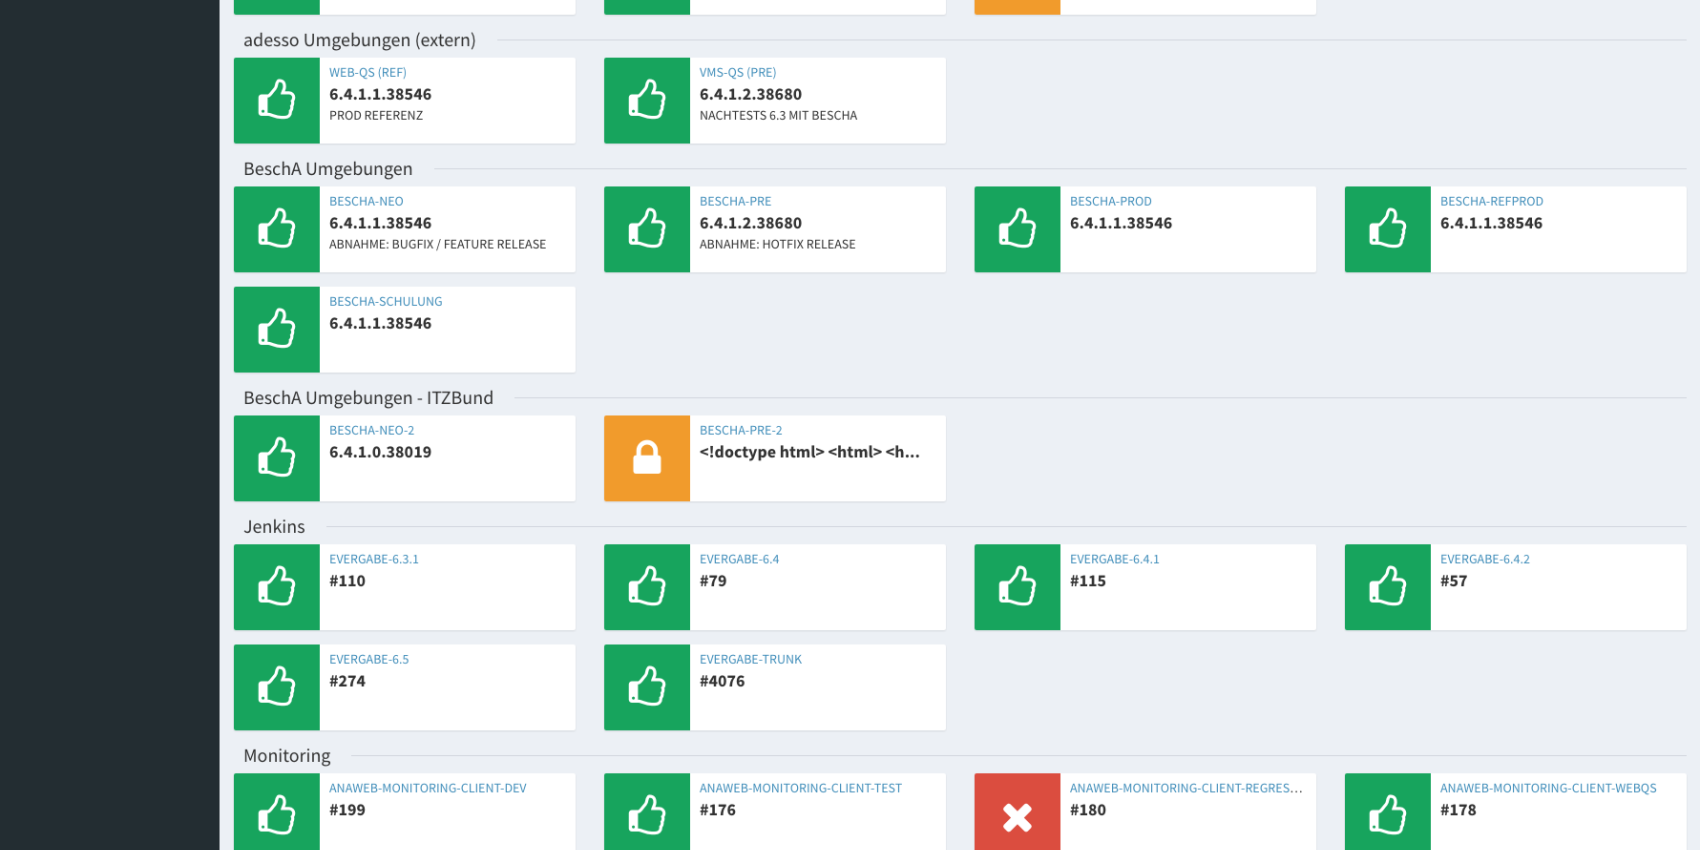Open the EVERGABE-6.4.2 Jenkins job link
The width and height of the screenshot is (1700, 850).
click(1485, 560)
